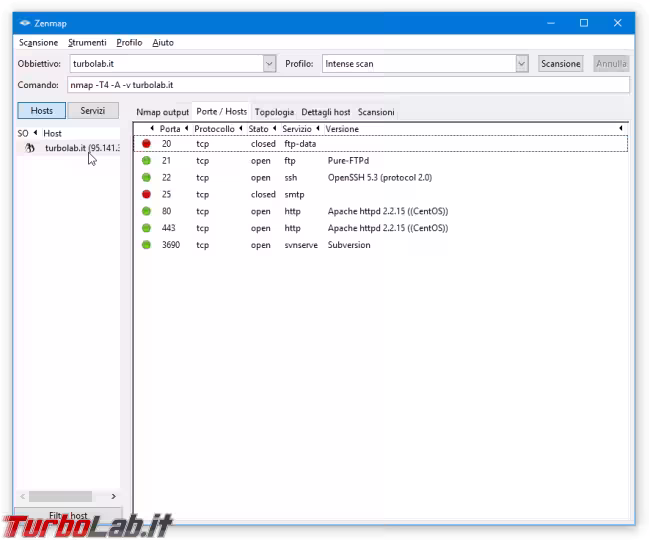Open the Profilo menu
This screenshot has width=650, height=540.
click(x=129, y=43)
